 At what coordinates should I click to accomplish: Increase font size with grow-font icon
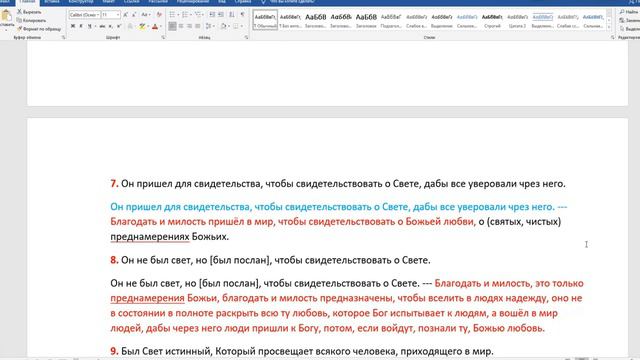125,15
